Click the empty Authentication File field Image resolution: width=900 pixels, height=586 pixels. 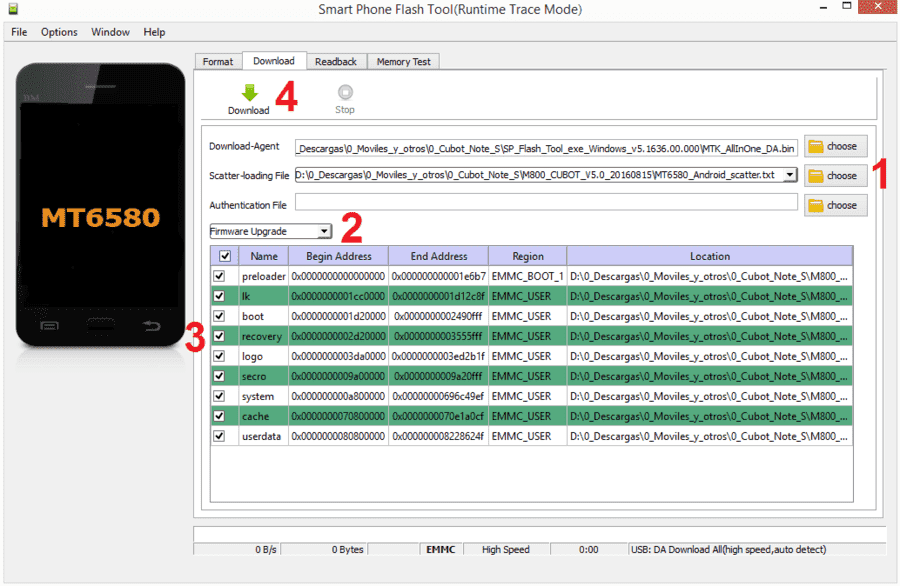point(546,202)
